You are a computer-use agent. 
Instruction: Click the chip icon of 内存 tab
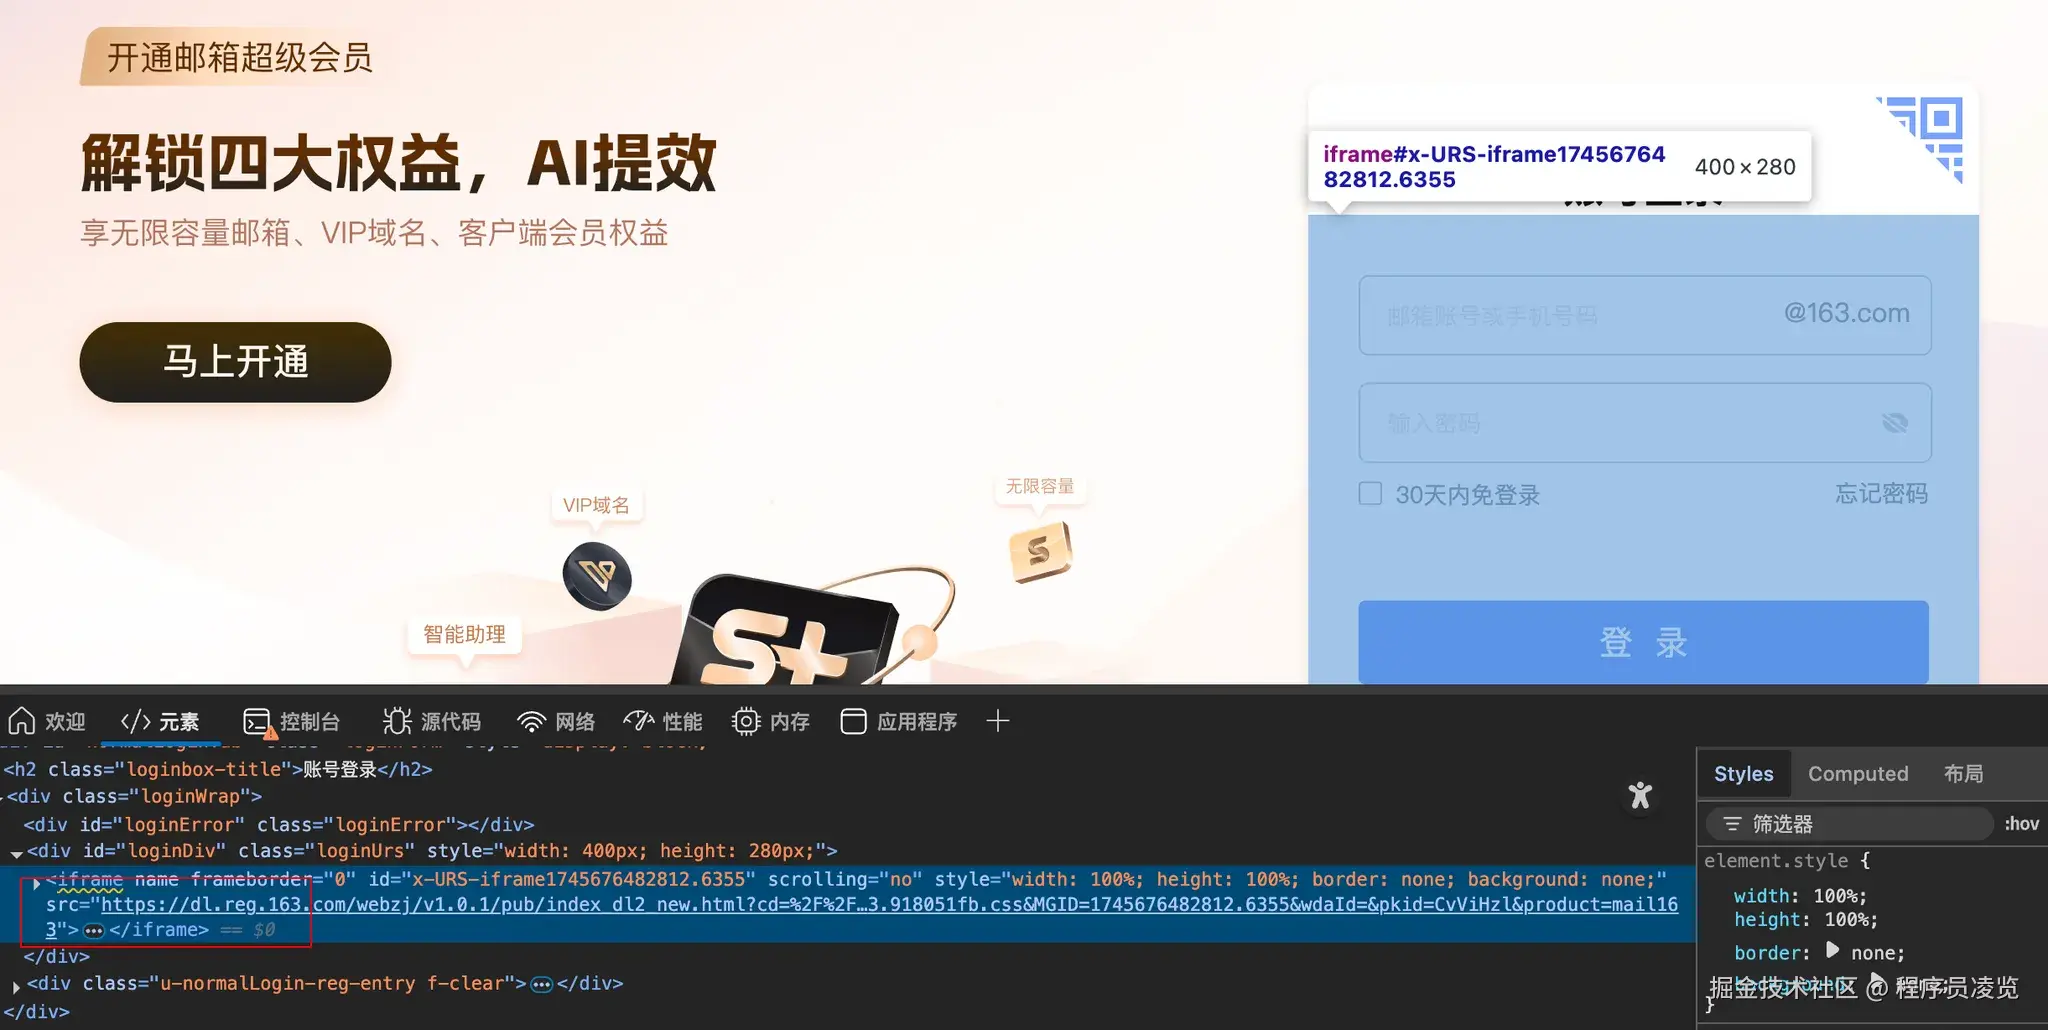pyautogui.click(x=746, y=721)
